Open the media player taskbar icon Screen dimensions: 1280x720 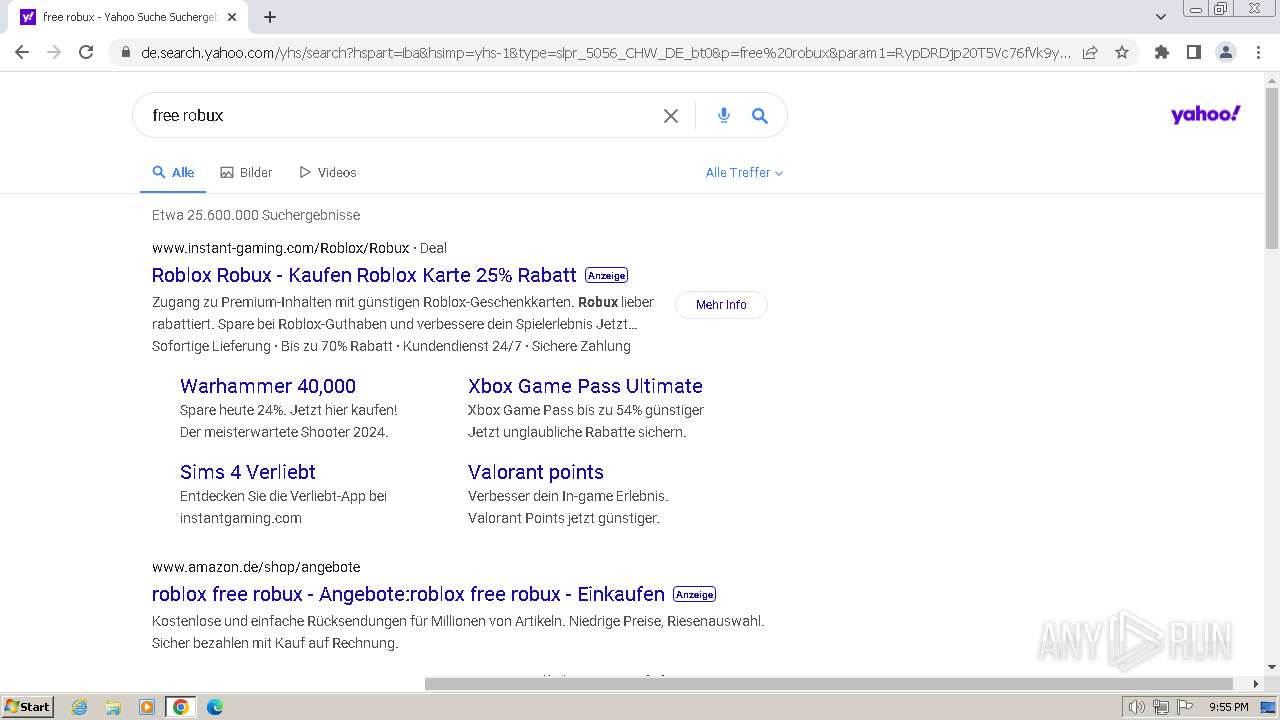pos(147,707)
